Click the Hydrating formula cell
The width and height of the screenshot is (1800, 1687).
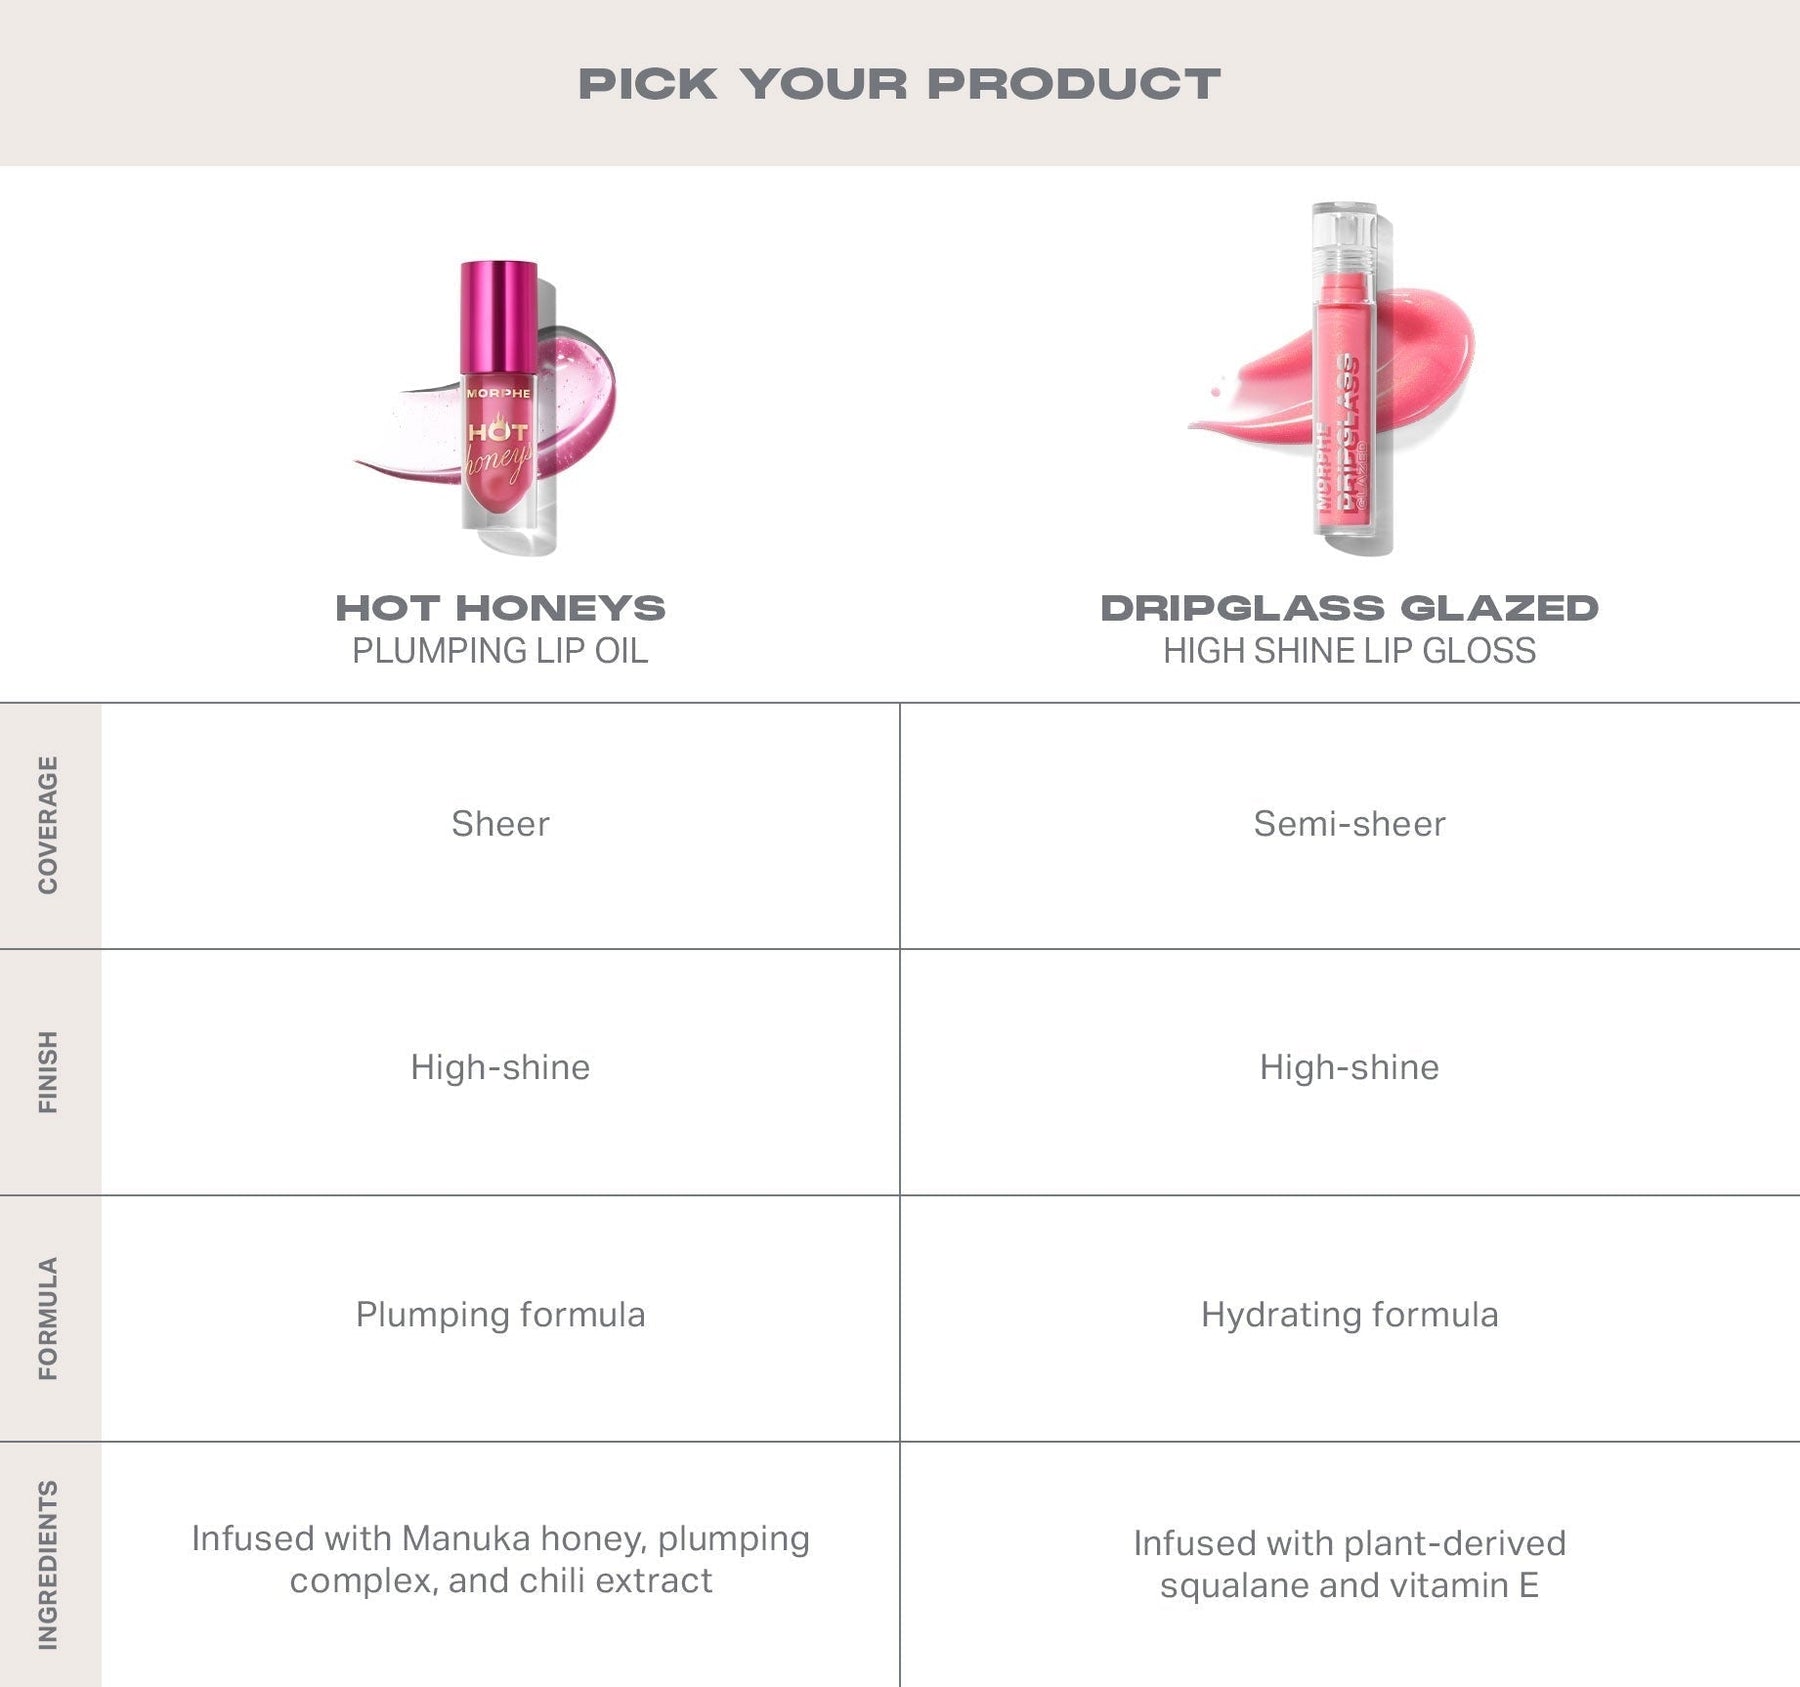coord(1349,1314)
